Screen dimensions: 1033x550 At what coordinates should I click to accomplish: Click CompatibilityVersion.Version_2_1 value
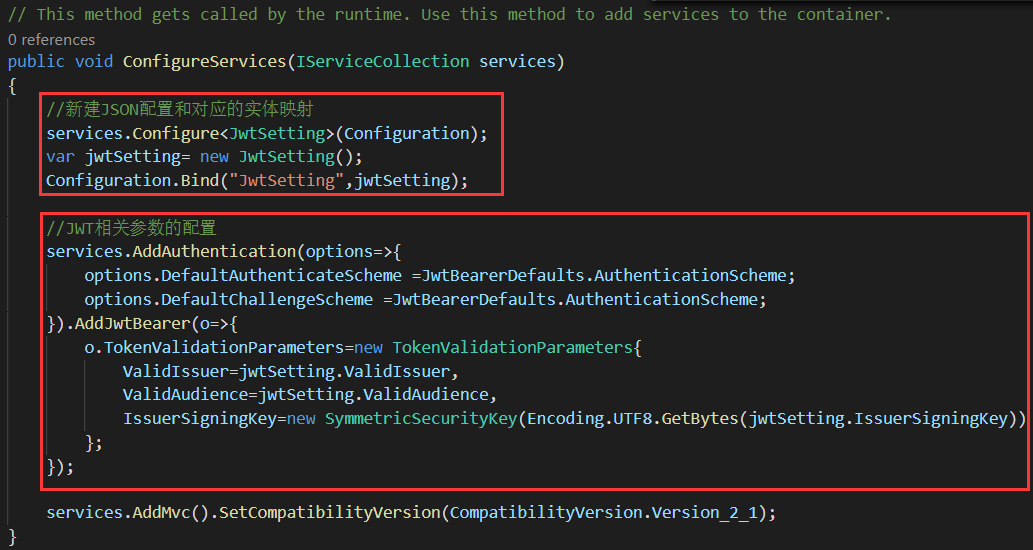(x=603, y=512)
